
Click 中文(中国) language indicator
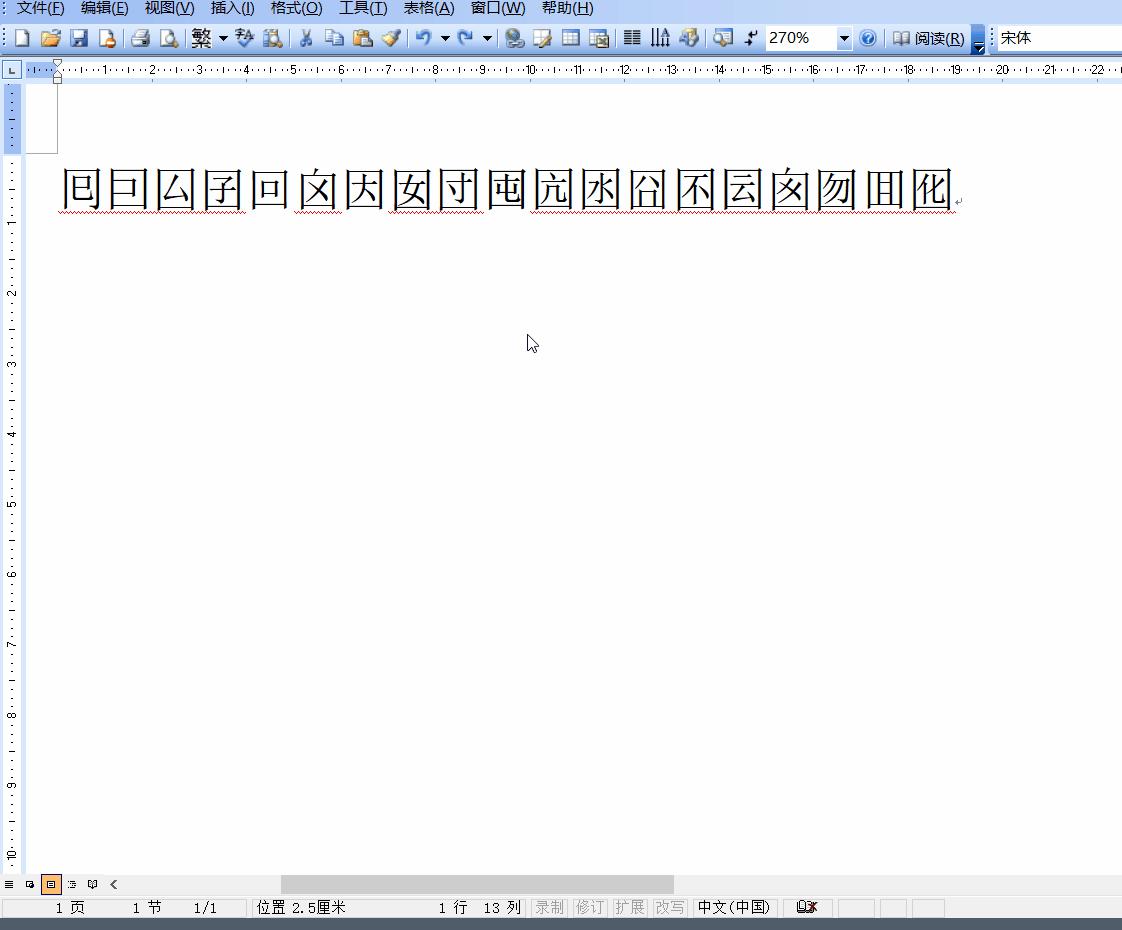pos(734,908)
